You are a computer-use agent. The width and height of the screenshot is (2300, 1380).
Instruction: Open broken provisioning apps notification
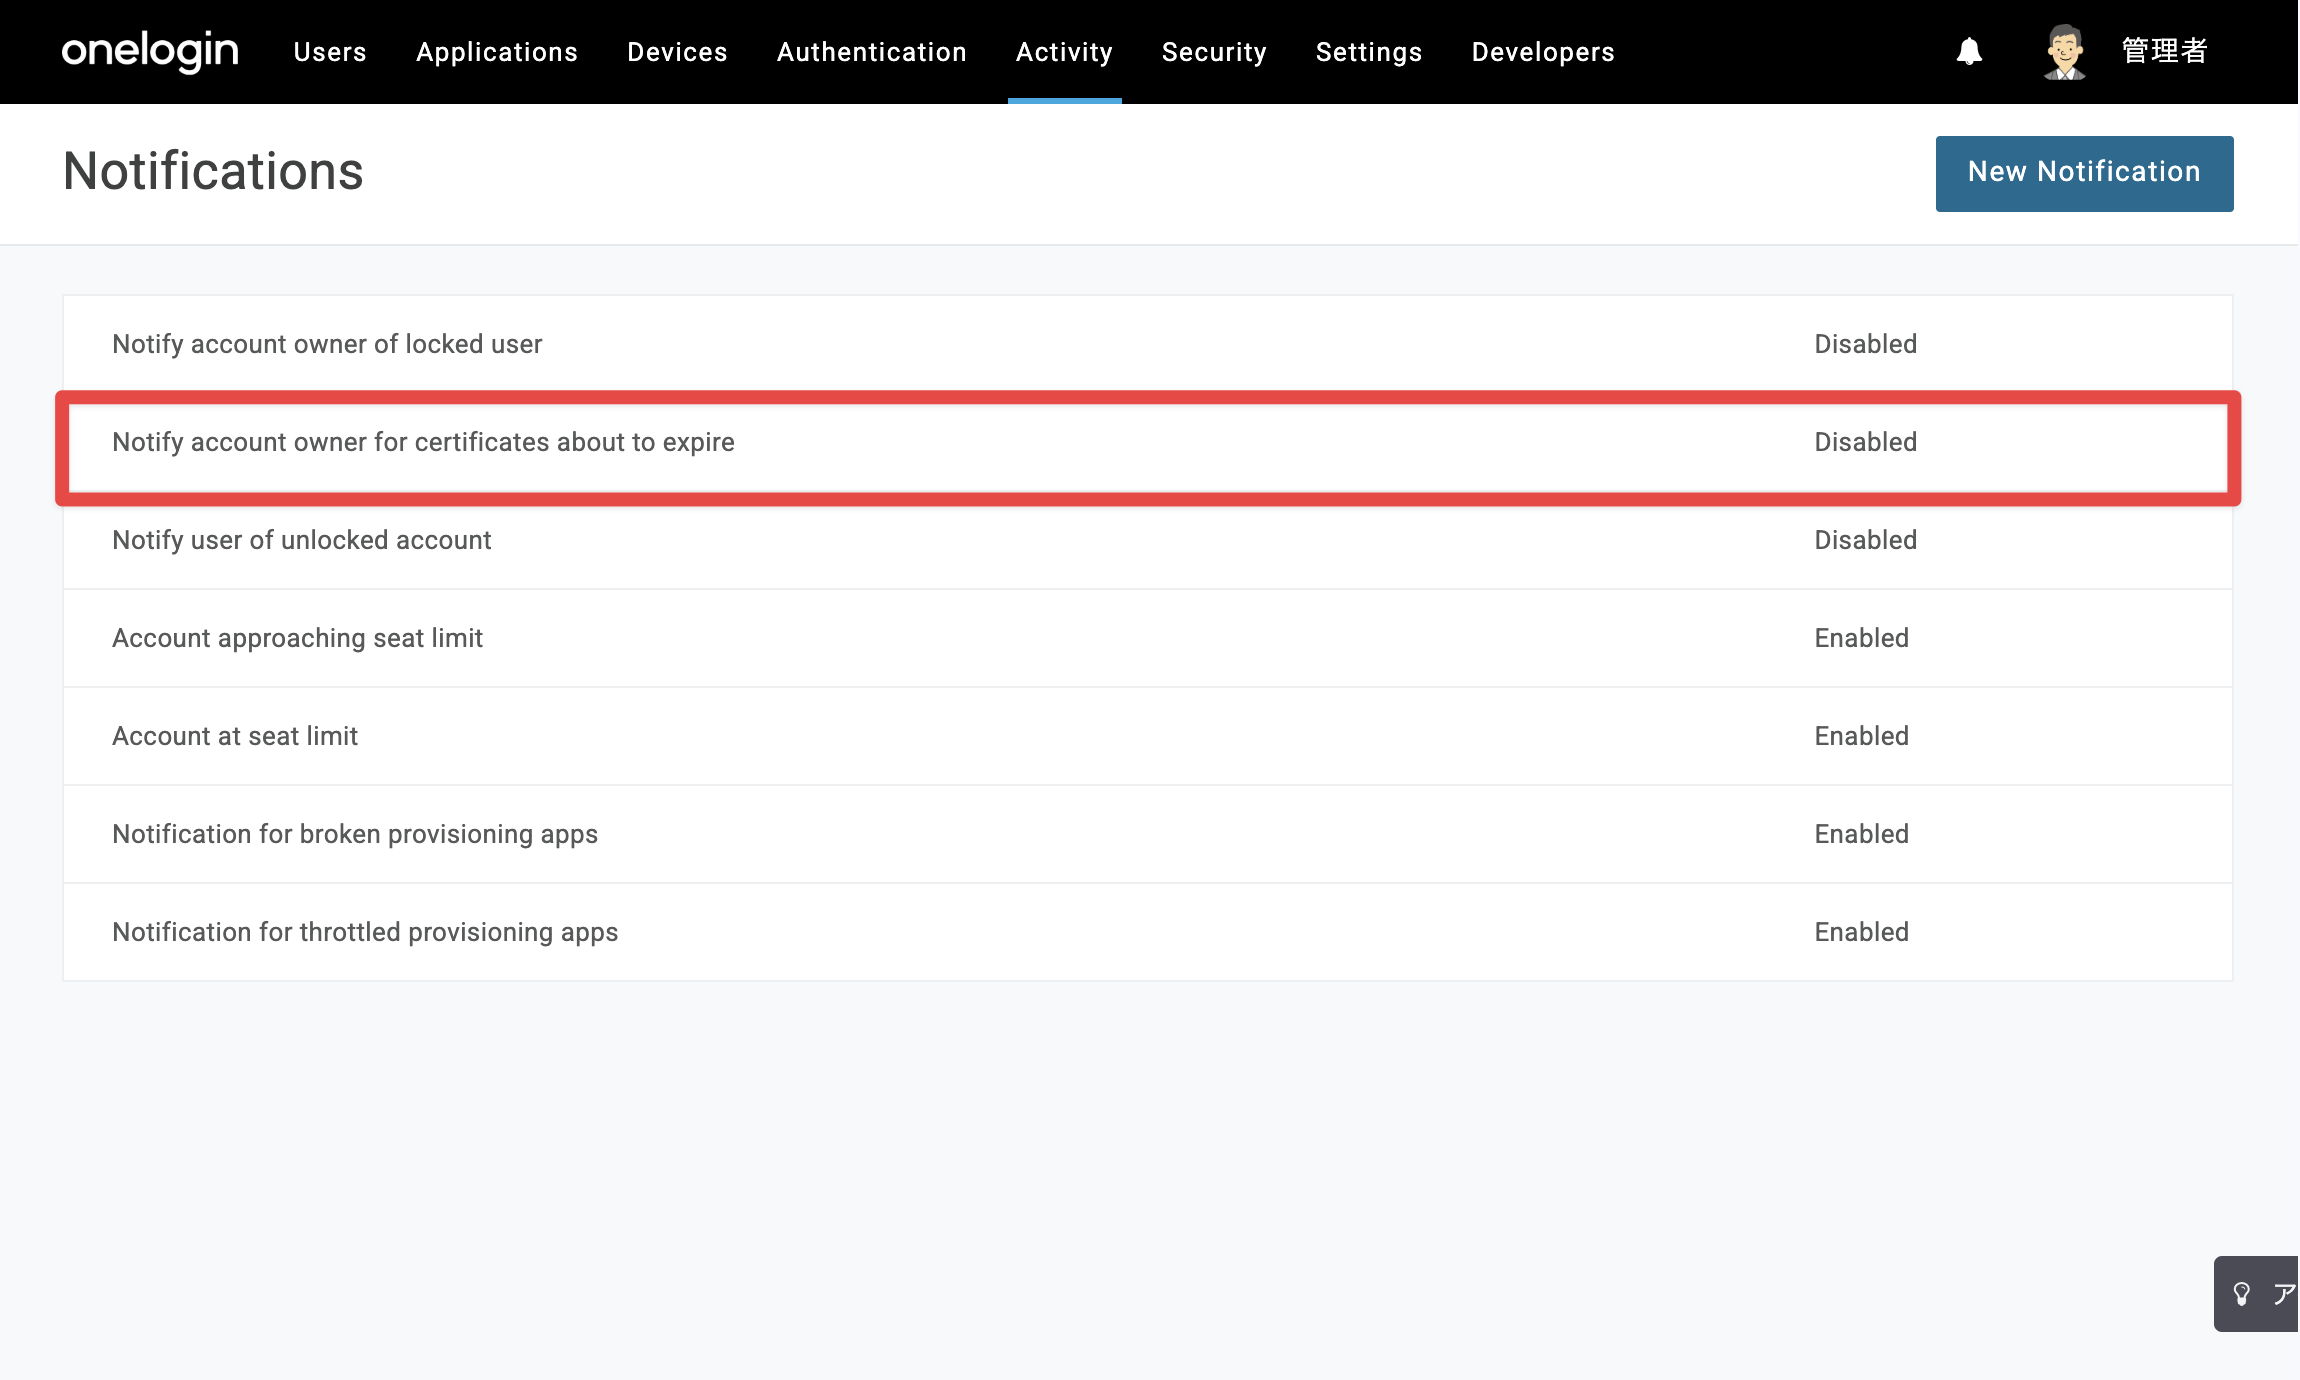(x=1147, y=834)
